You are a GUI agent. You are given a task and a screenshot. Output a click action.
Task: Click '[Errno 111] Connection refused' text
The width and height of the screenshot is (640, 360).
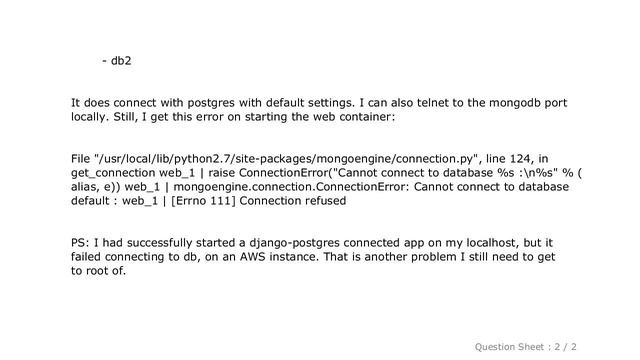tap(258, 201)
